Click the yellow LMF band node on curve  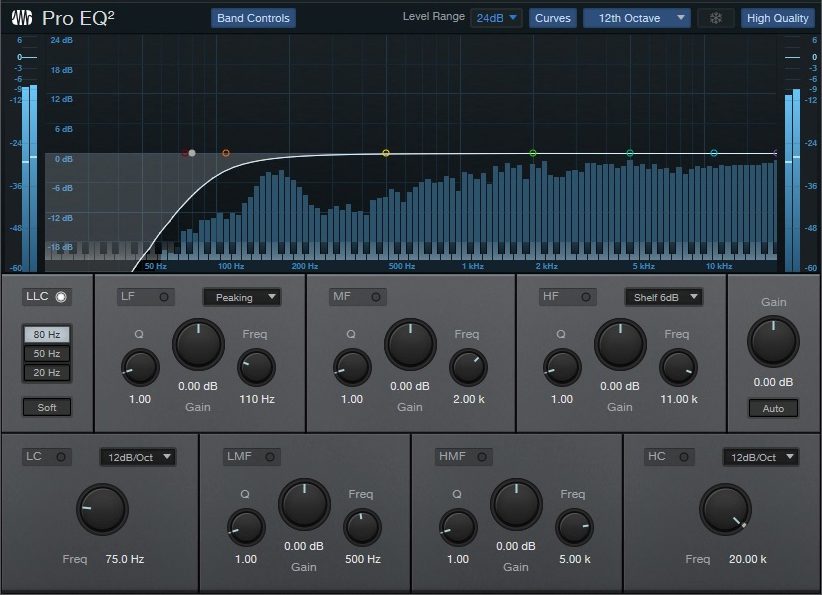click(386, 154)
